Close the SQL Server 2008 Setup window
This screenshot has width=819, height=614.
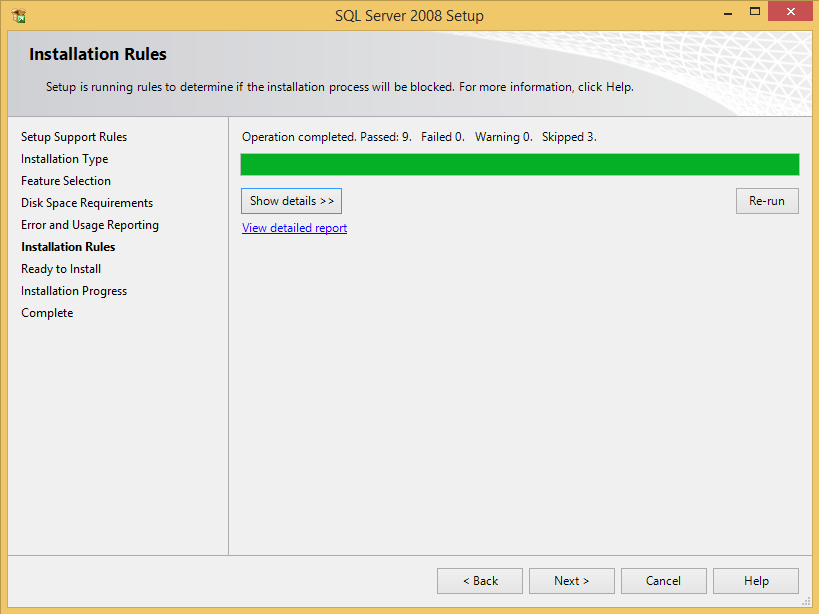click(790, 11)
